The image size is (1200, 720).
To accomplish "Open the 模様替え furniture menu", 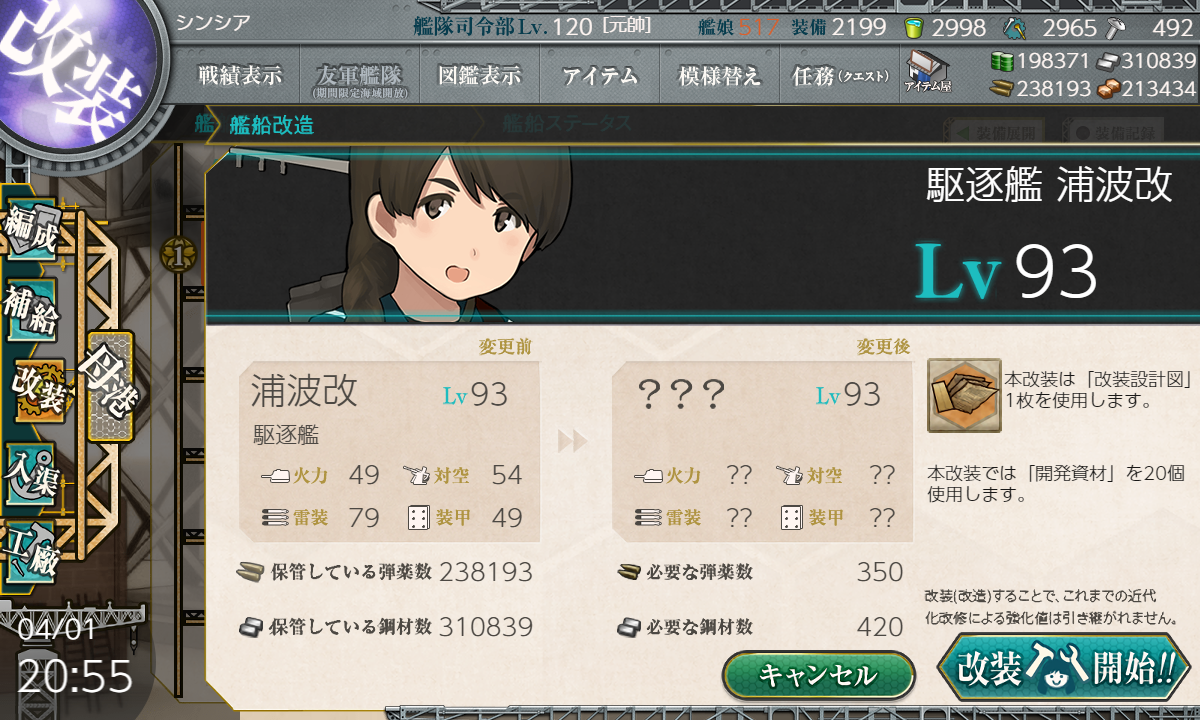I will [x=719, y=75].
